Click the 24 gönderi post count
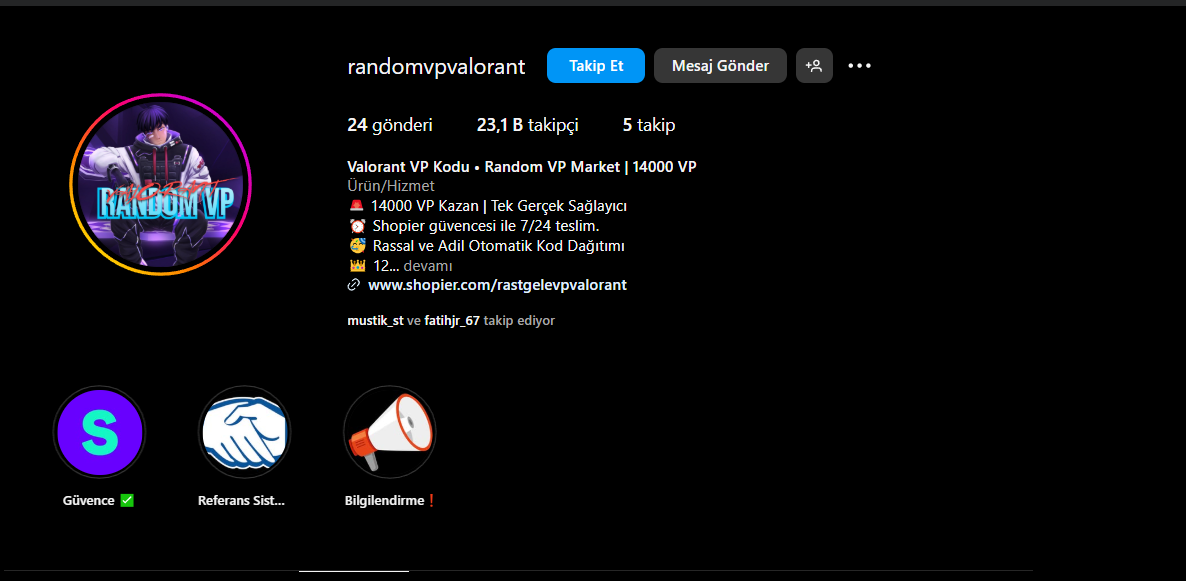This screenshot has width=1186, height=581. pyautogui.click(x=390, y=126)
